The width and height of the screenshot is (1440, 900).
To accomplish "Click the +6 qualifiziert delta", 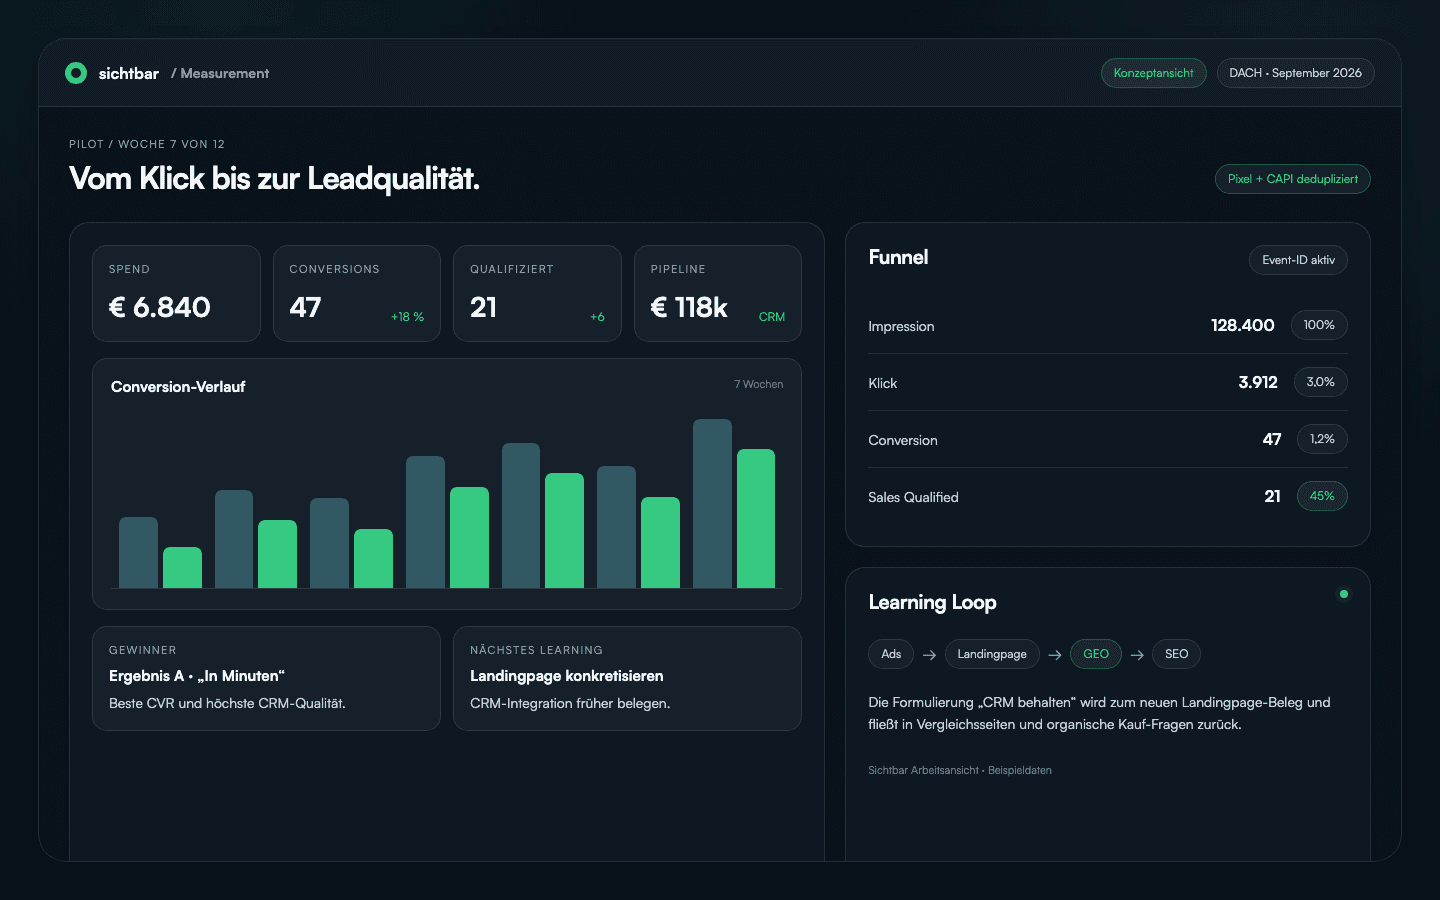I will 597,317.
